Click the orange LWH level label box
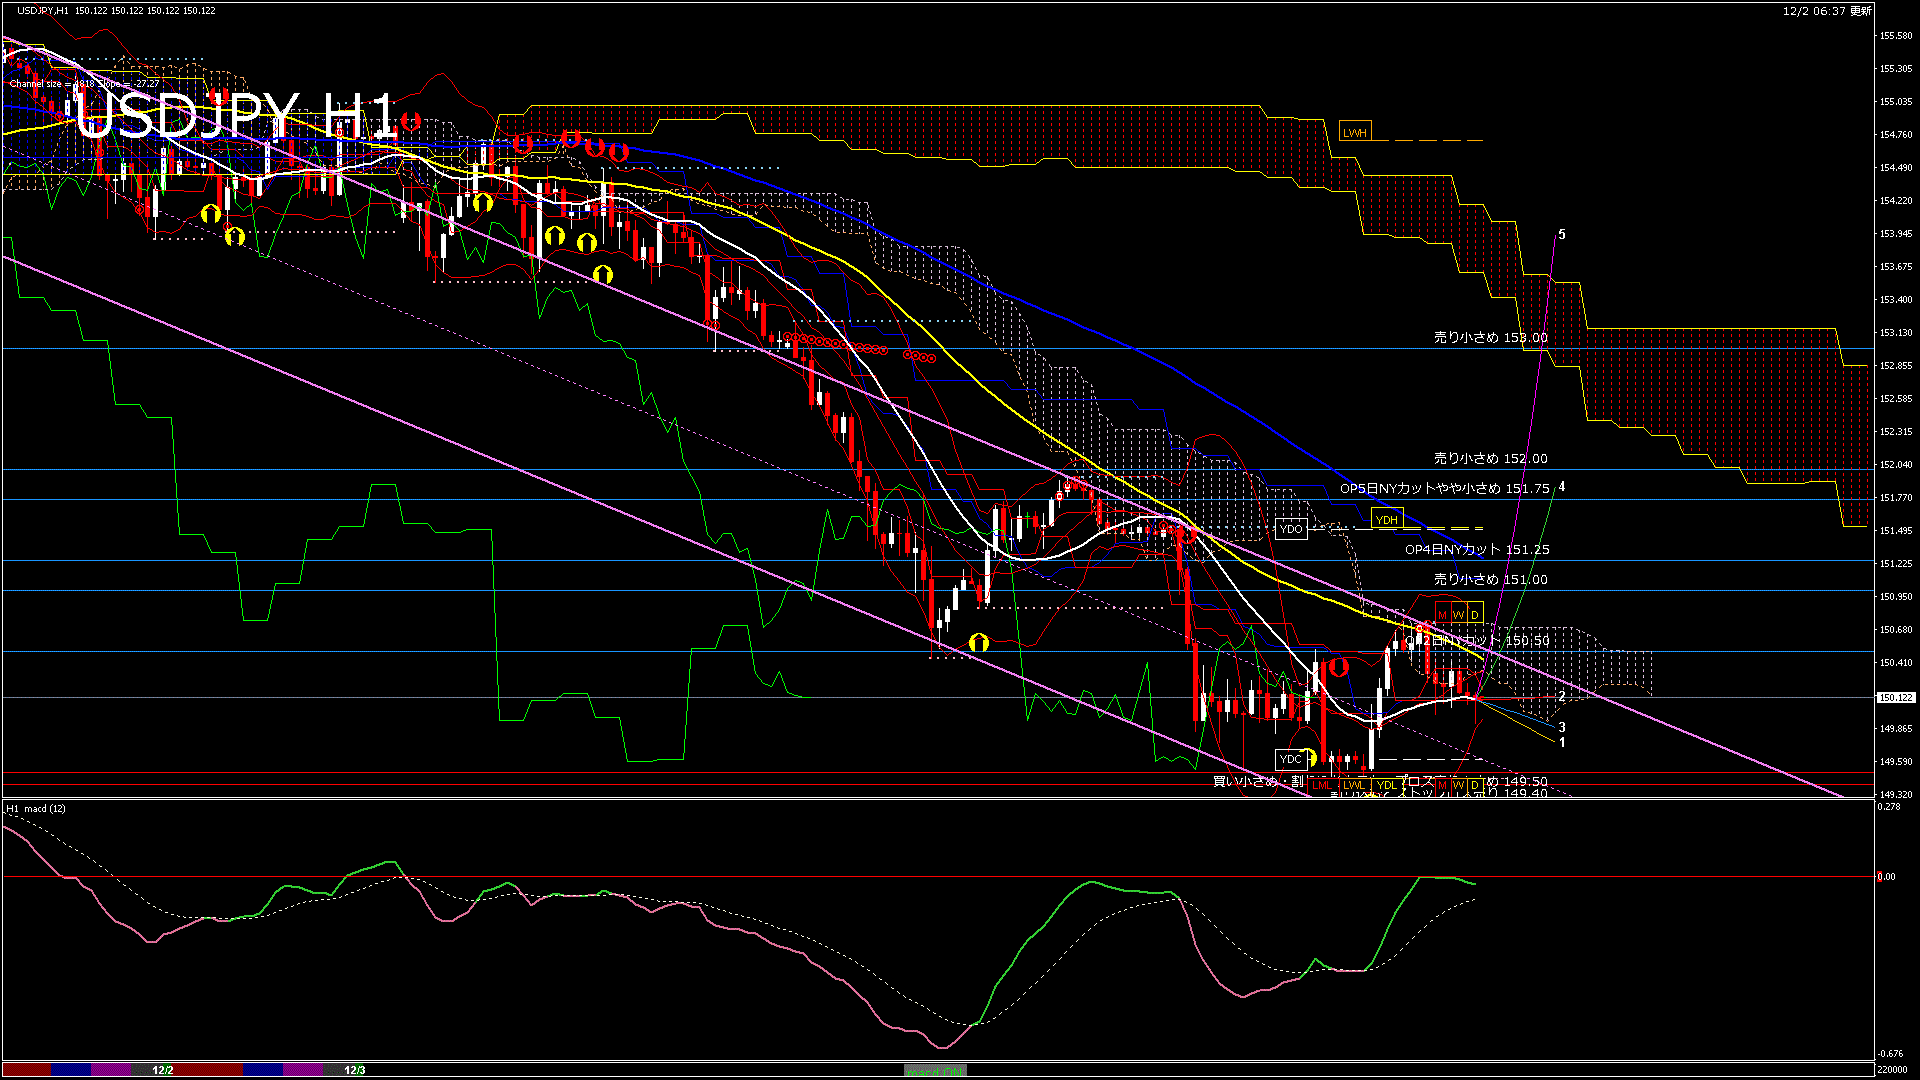 pyautogui.click(x=1354, y=132)
